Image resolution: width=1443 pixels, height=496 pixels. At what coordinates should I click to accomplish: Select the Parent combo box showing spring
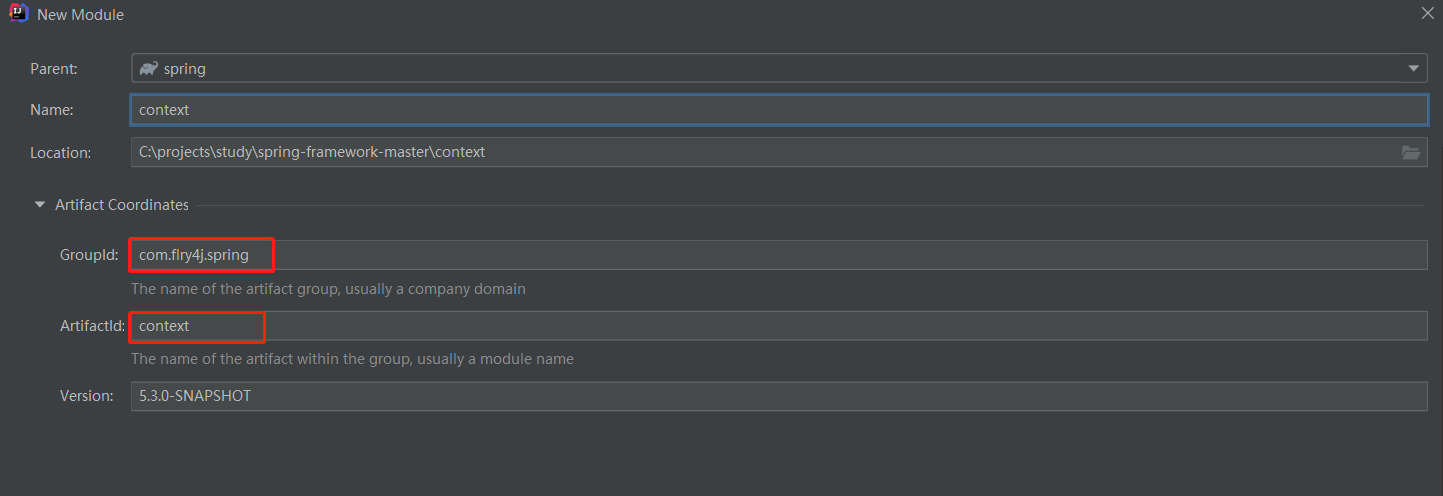(779, 69)
